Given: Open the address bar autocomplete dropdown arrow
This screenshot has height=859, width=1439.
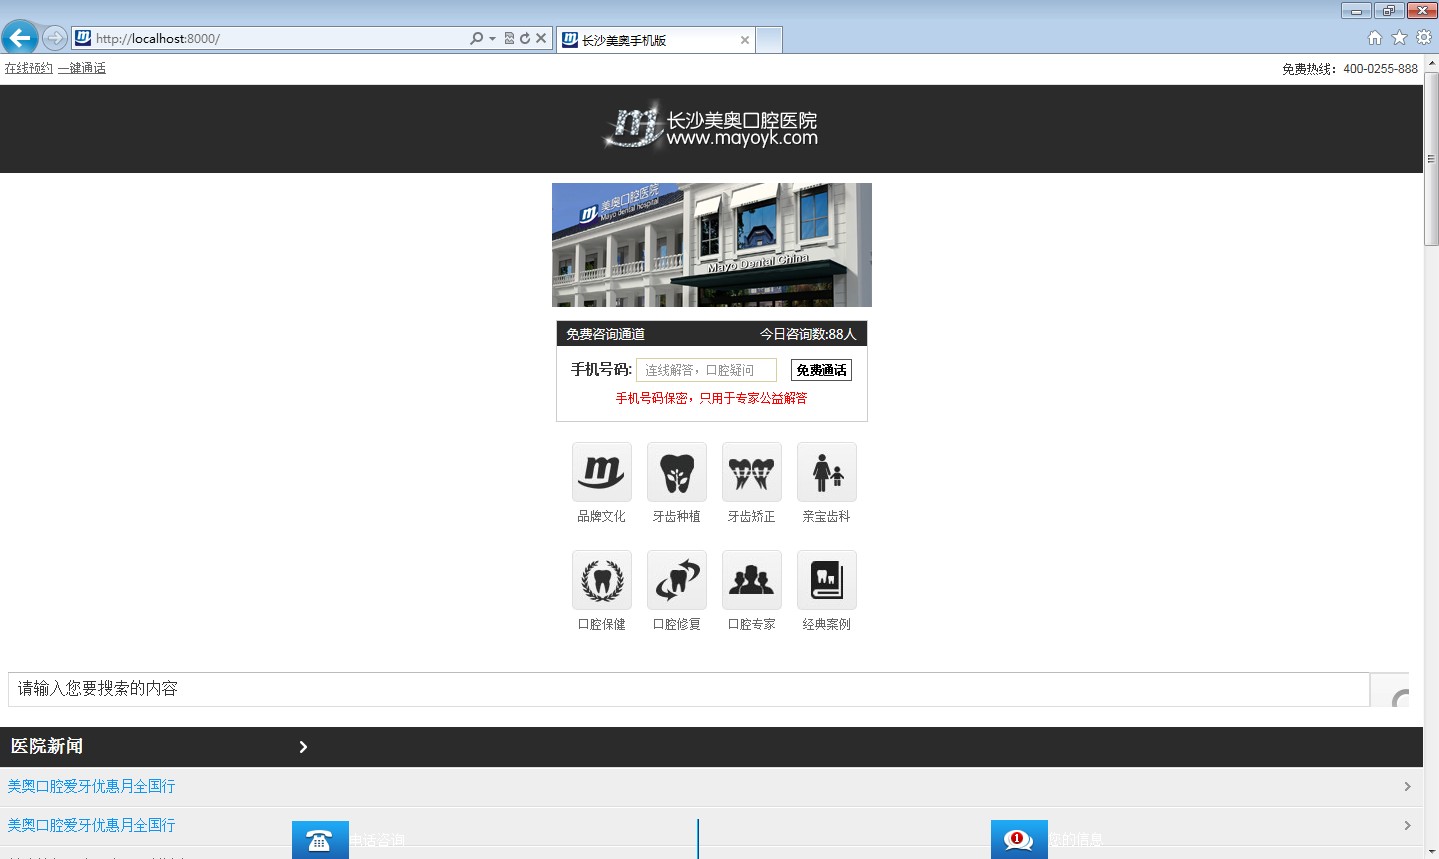Looking at the screenshot, I should point(492,39).
